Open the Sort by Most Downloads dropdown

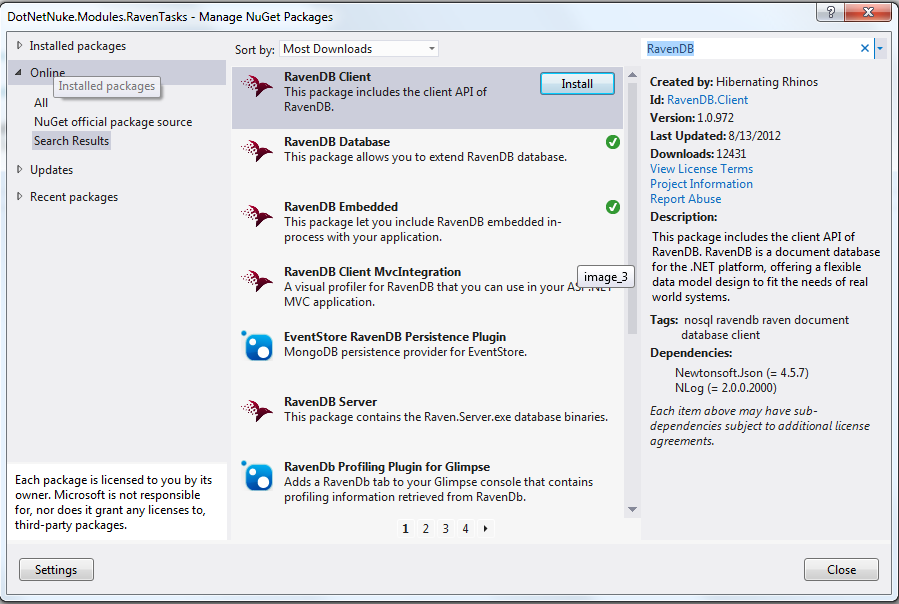tap(358, 49)
